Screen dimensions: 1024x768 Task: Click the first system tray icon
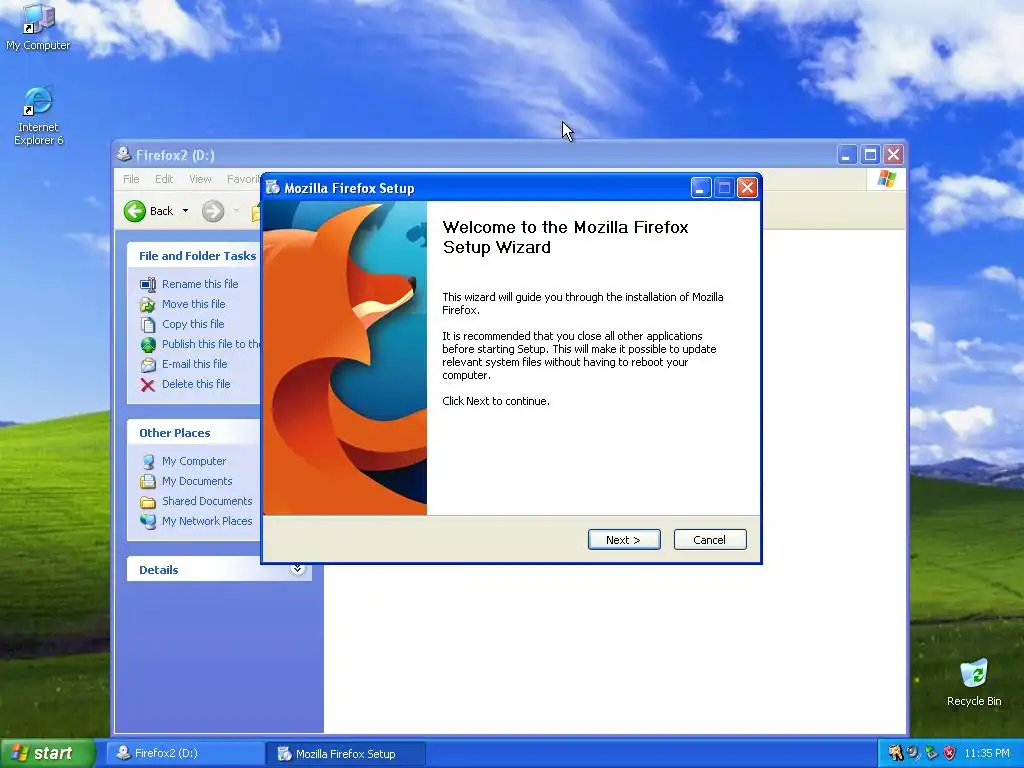coord(895,753)
